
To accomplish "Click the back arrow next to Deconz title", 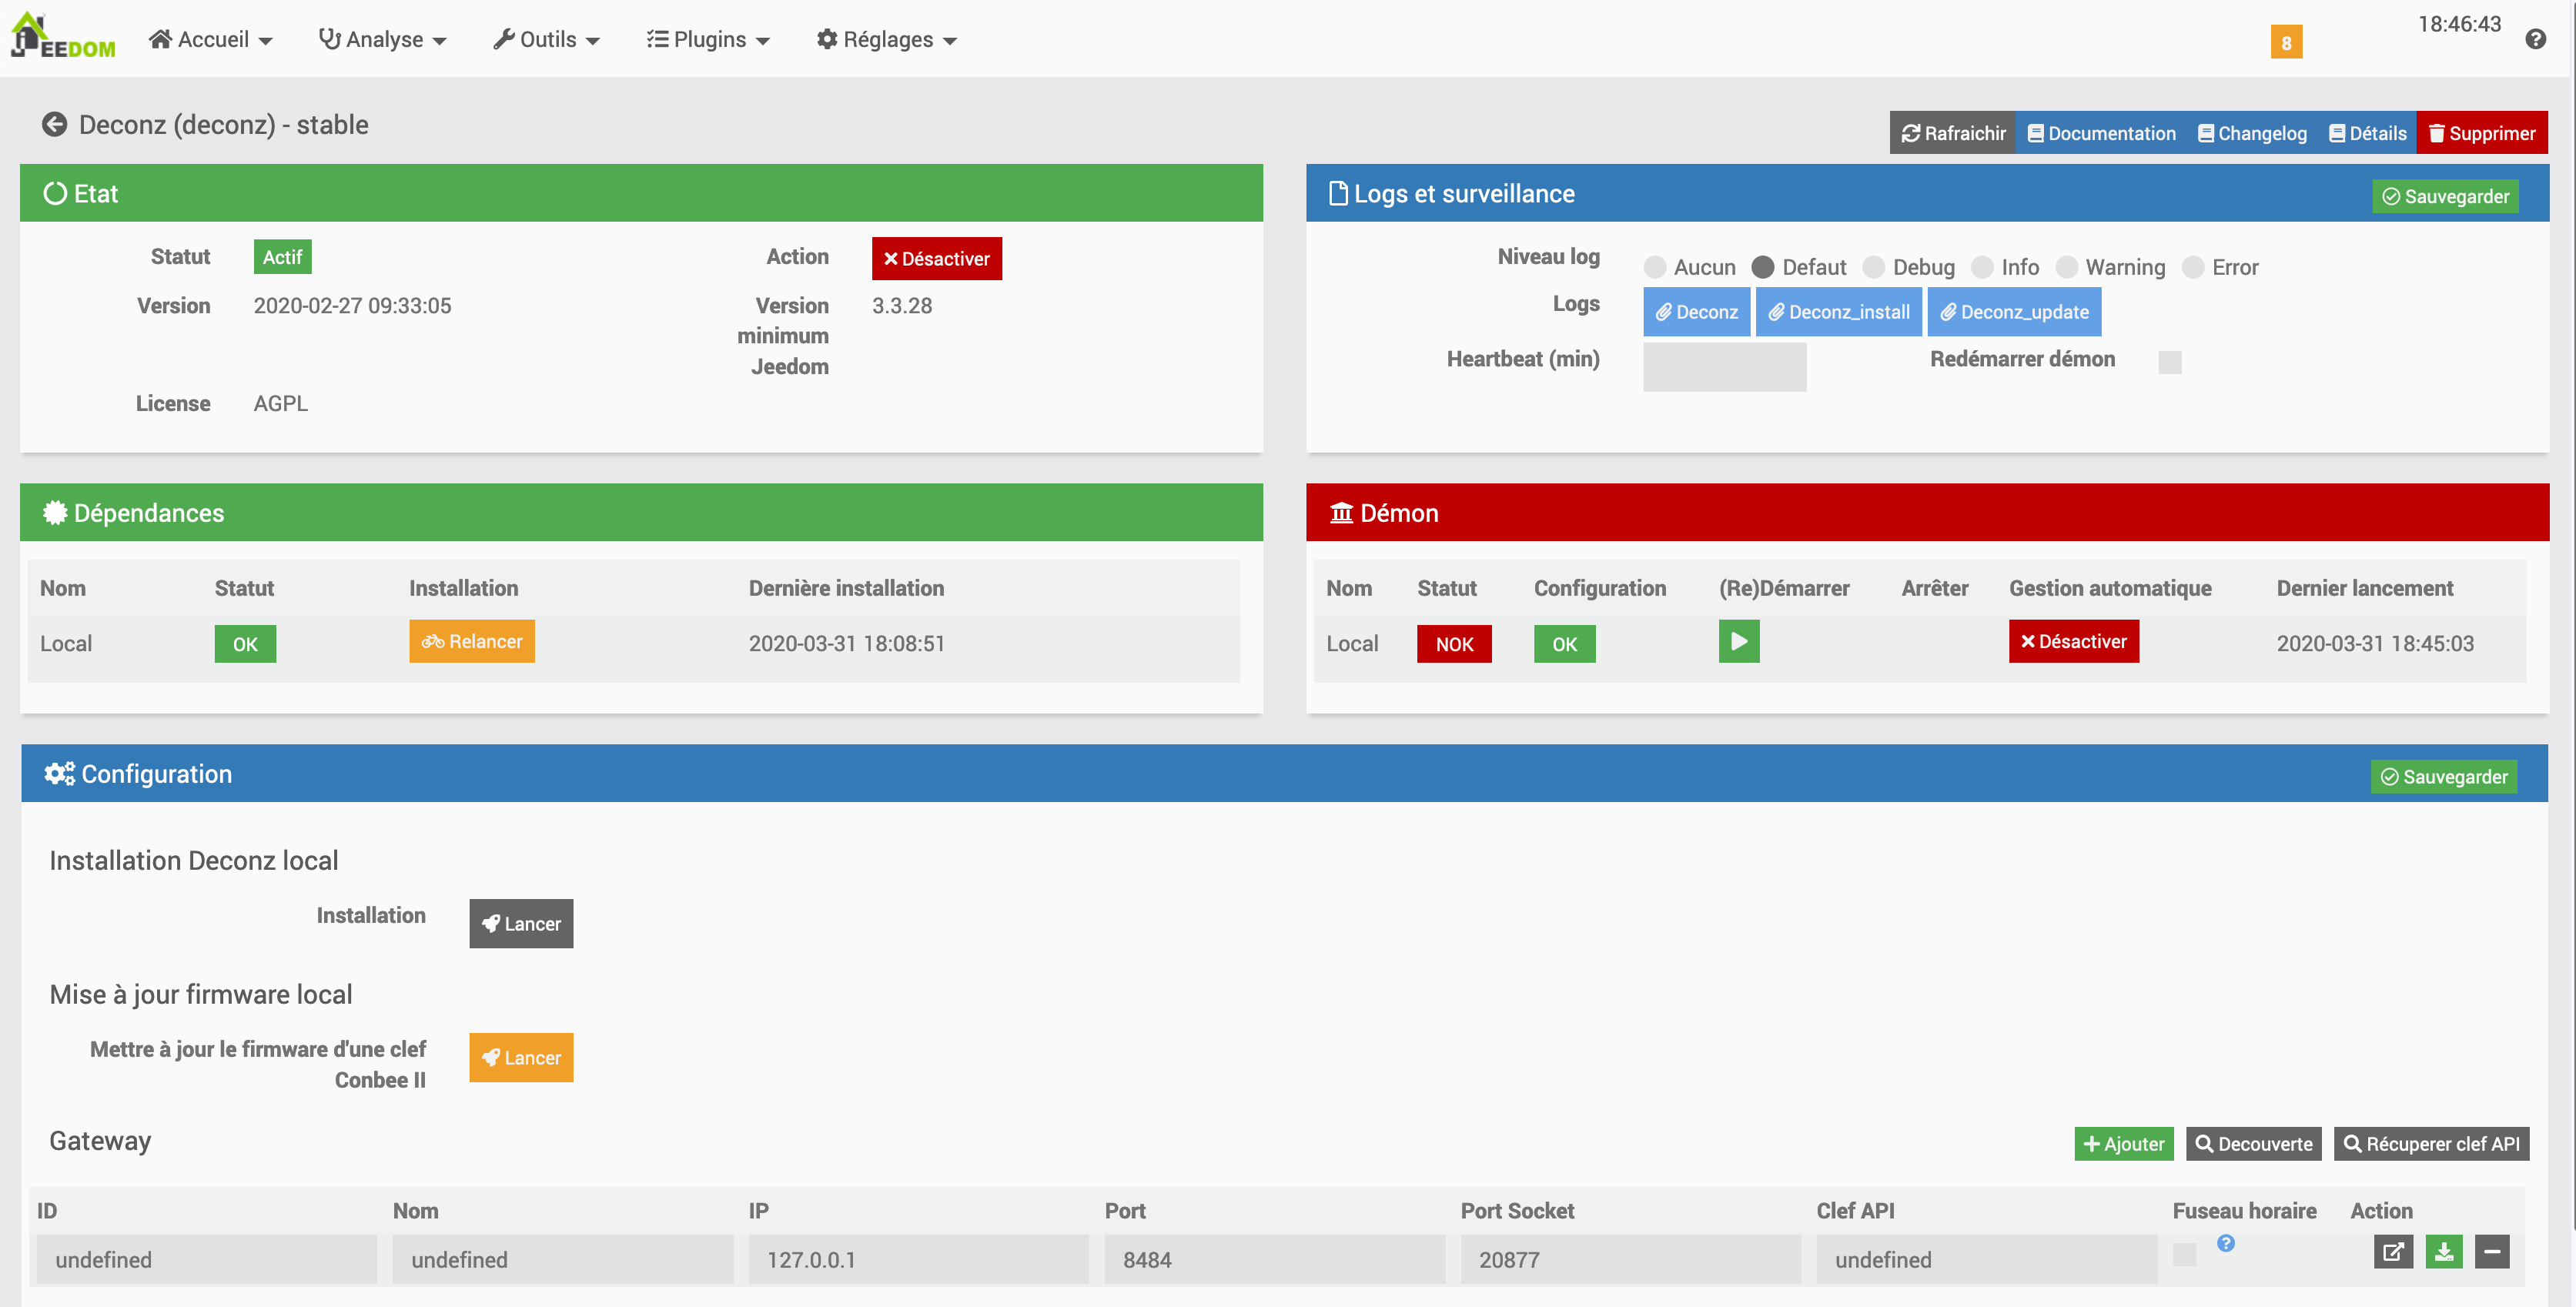I will [54, 125].
